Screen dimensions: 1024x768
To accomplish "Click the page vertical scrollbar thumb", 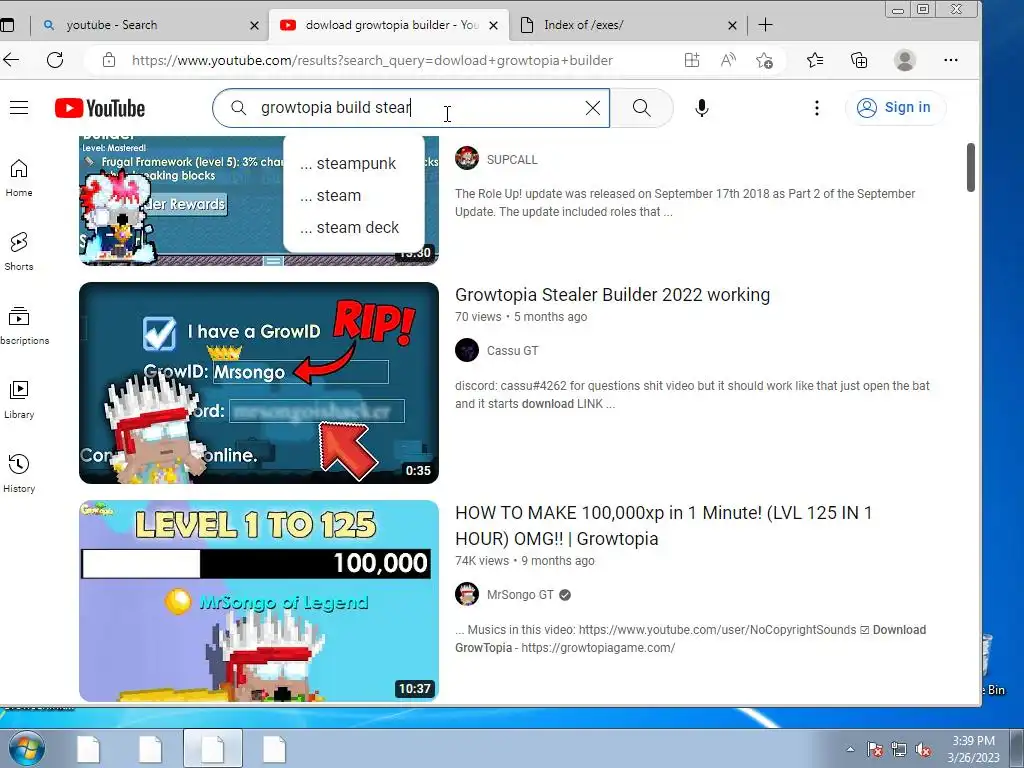I will tap(970, 168).
